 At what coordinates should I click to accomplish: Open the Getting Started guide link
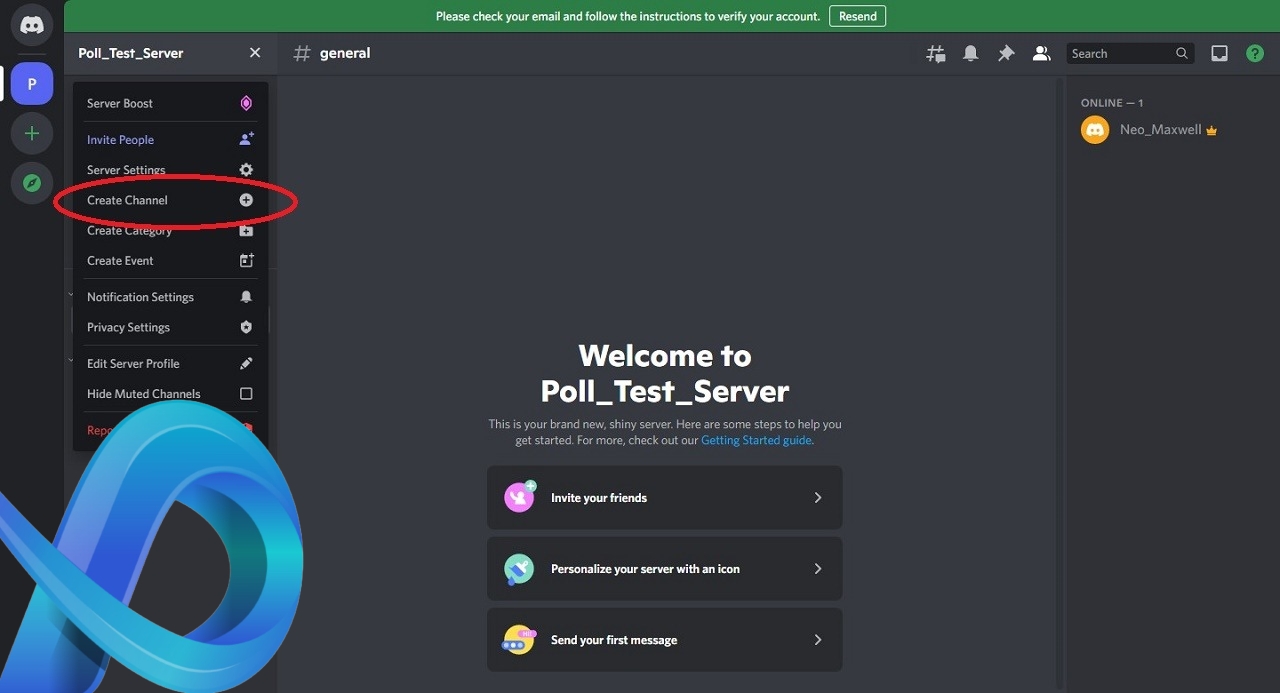[x=756, y=440]
